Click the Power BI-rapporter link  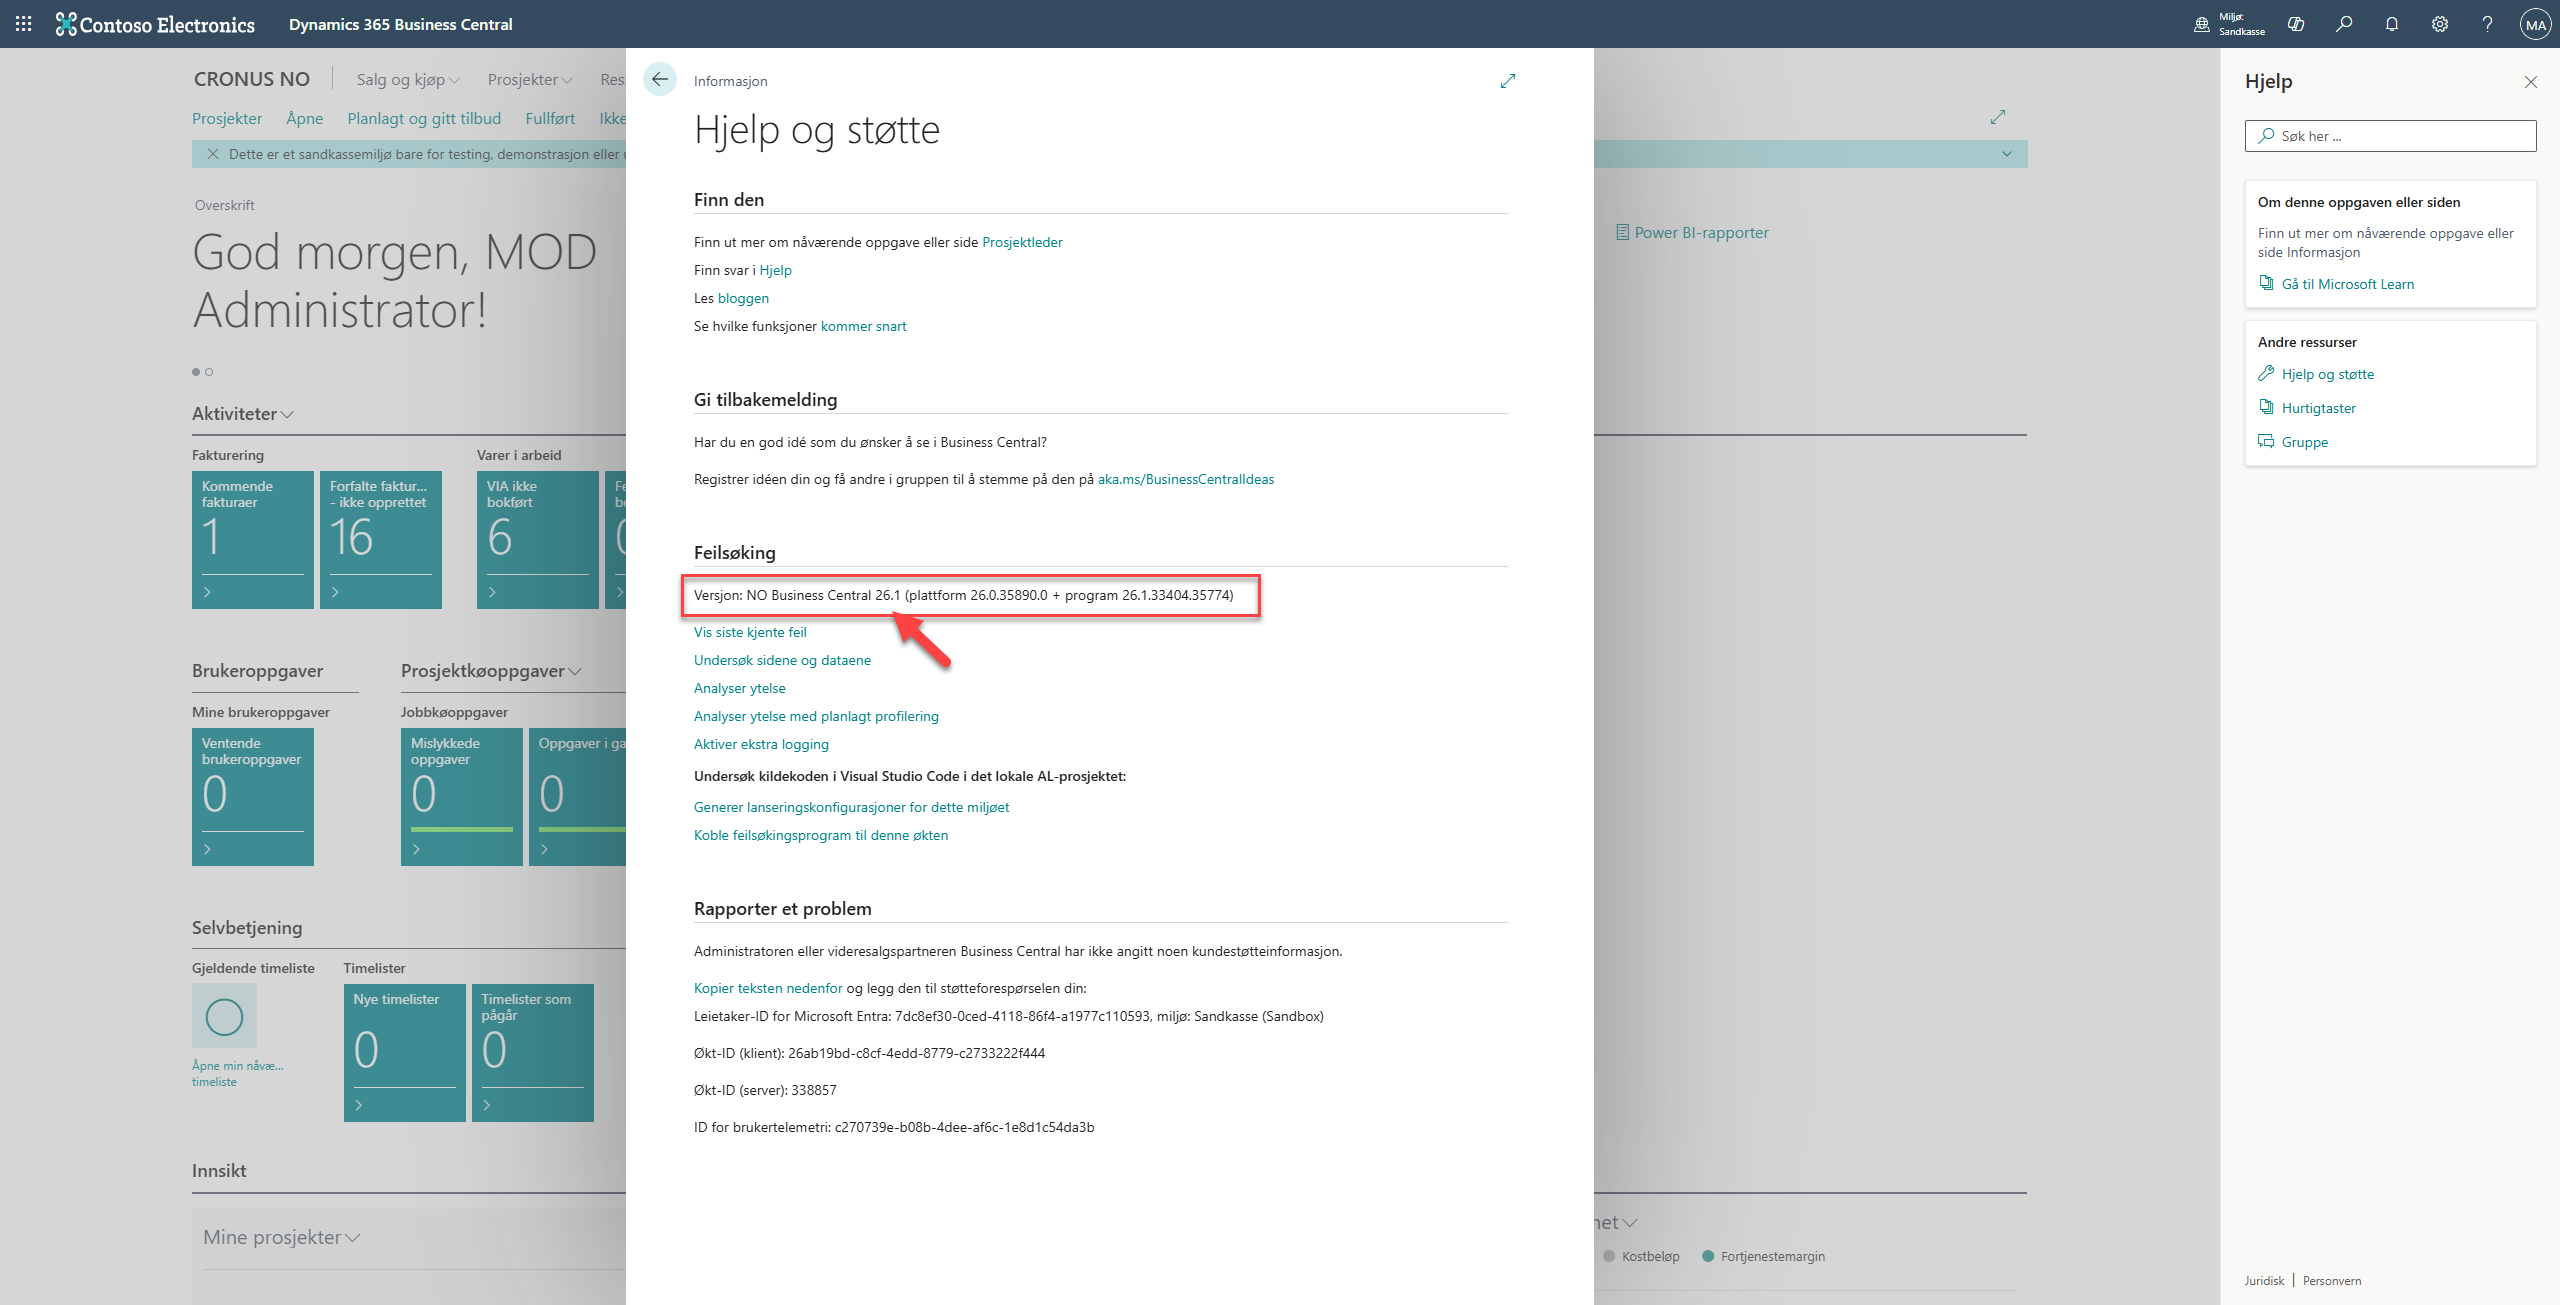click(1692, 232)
